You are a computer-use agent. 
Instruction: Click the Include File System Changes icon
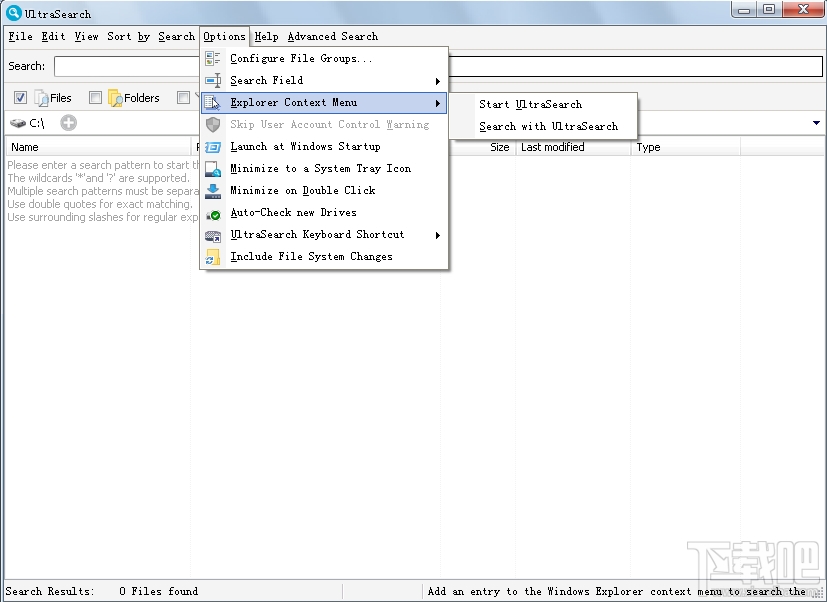[211, 256]
